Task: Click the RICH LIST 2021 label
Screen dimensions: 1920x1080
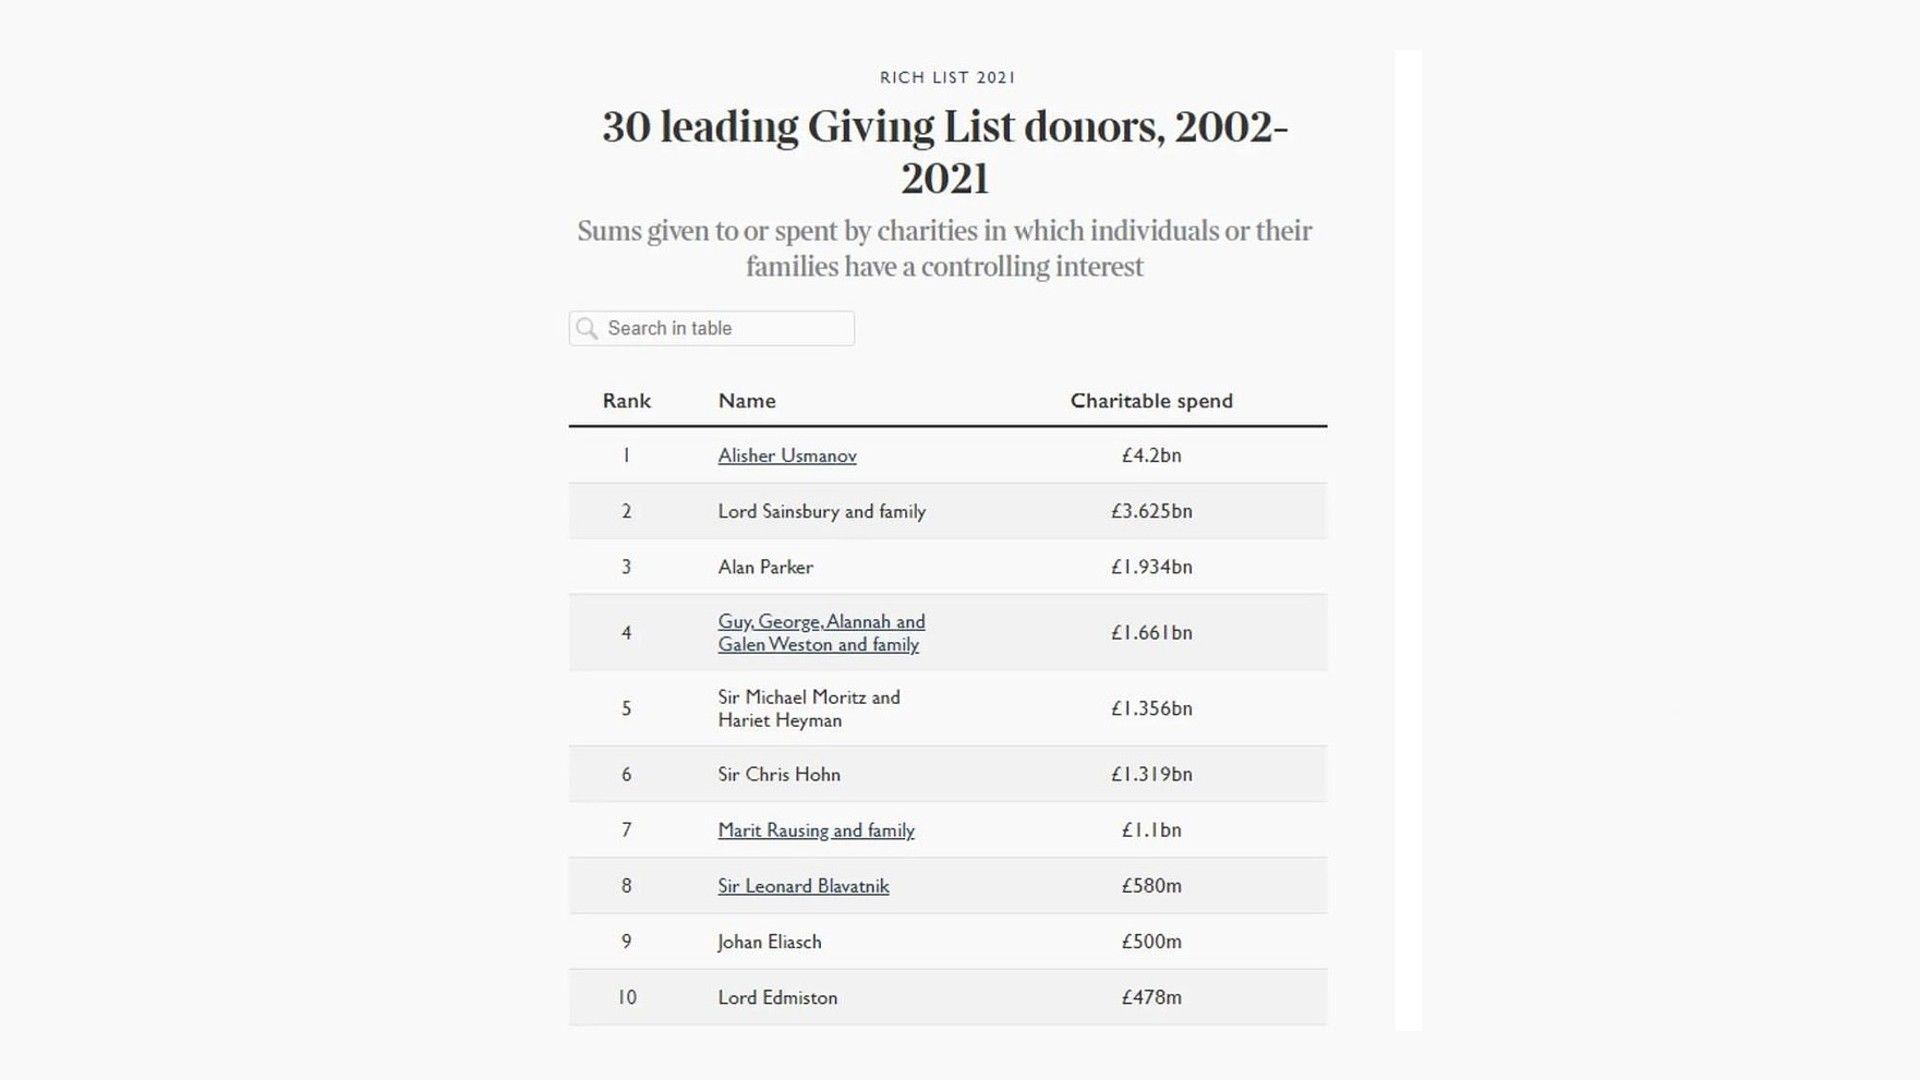Action: 947,78
